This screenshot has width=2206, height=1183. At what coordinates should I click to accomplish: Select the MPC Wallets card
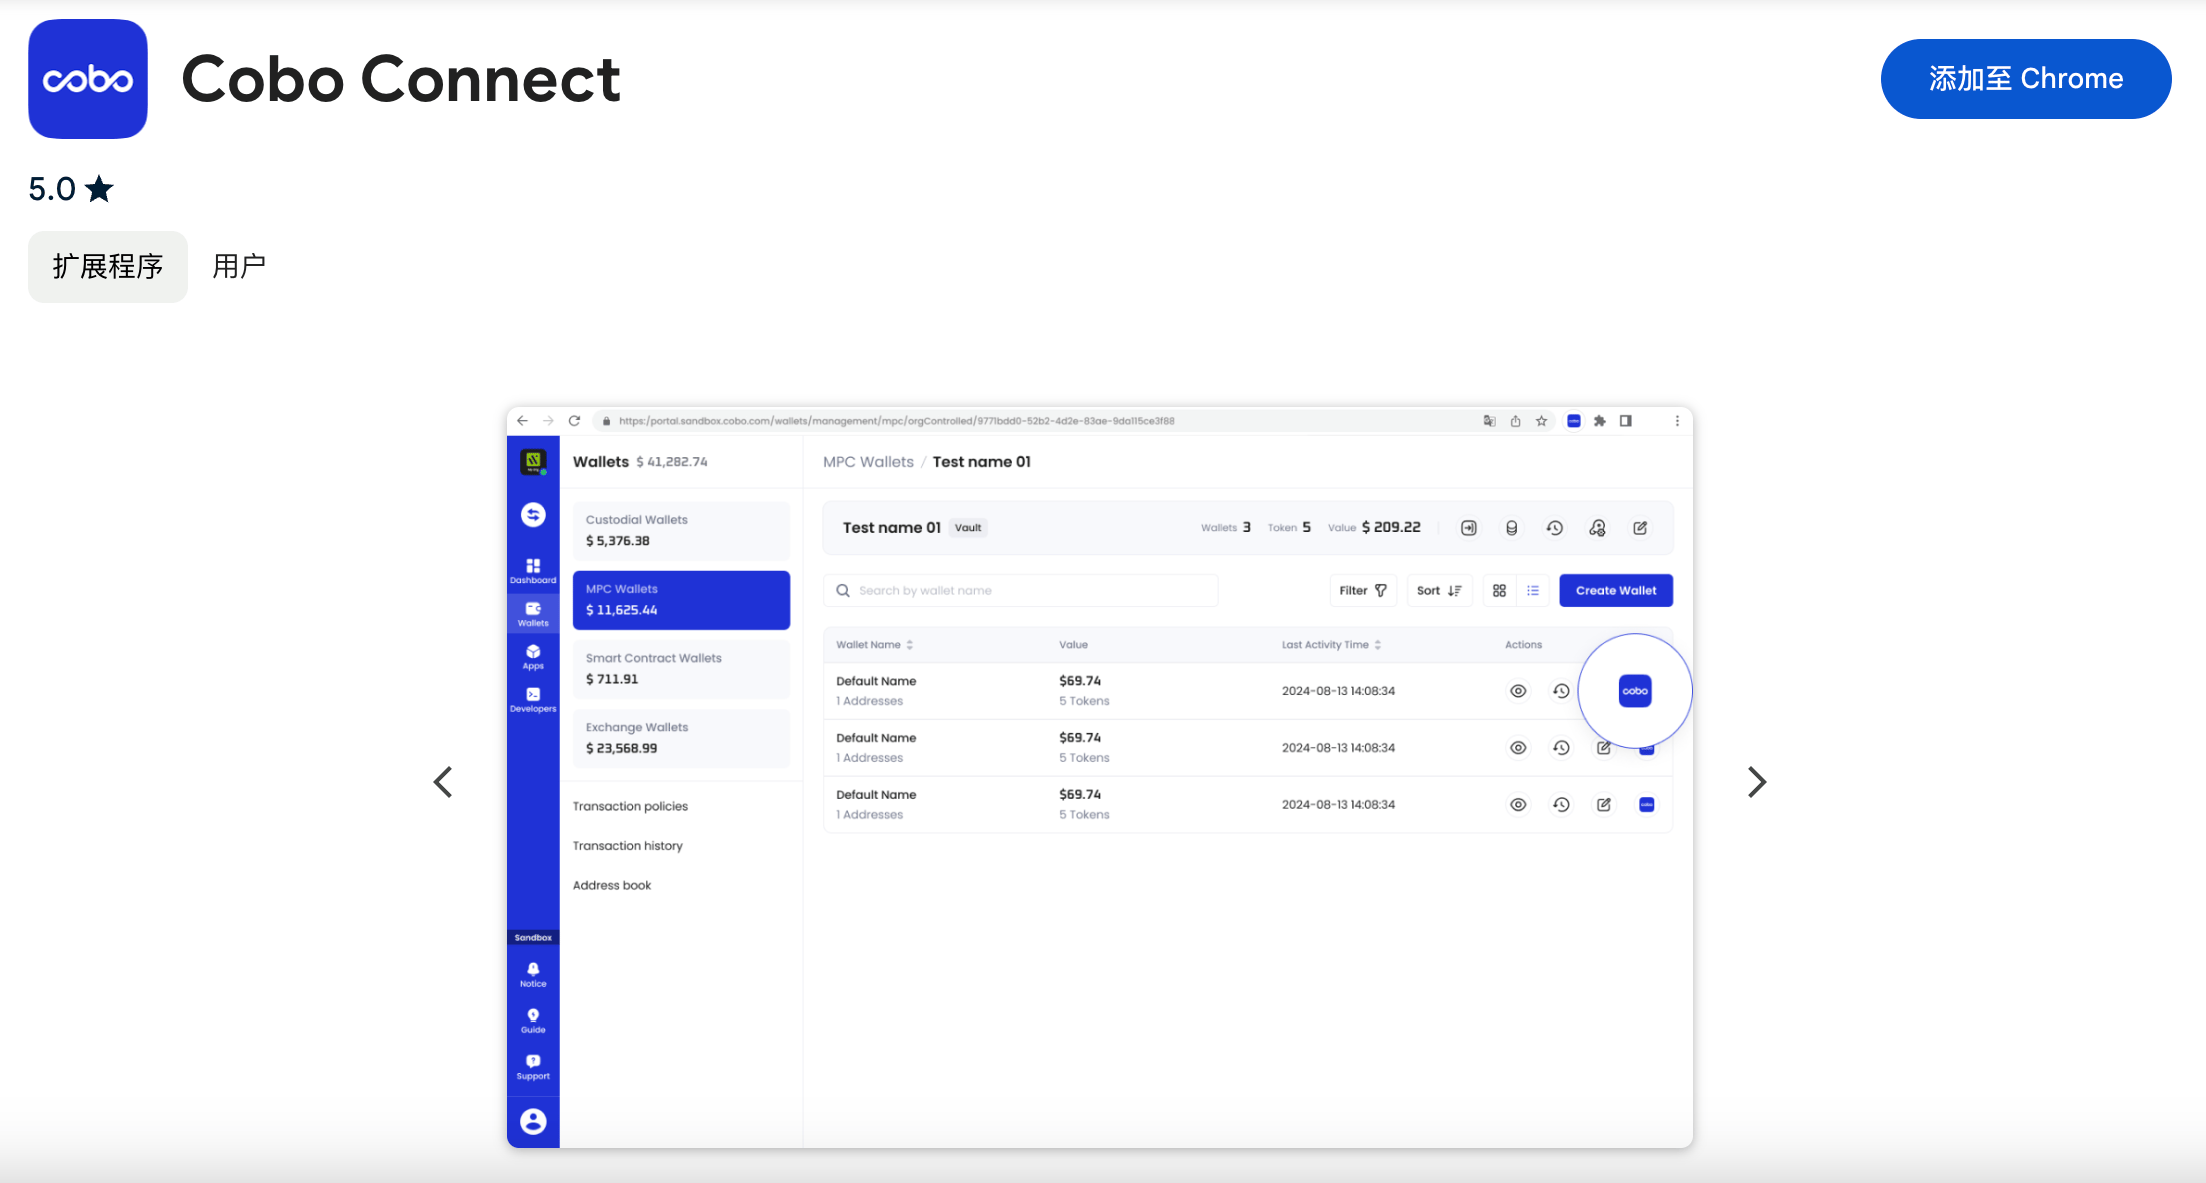point(681,600)
